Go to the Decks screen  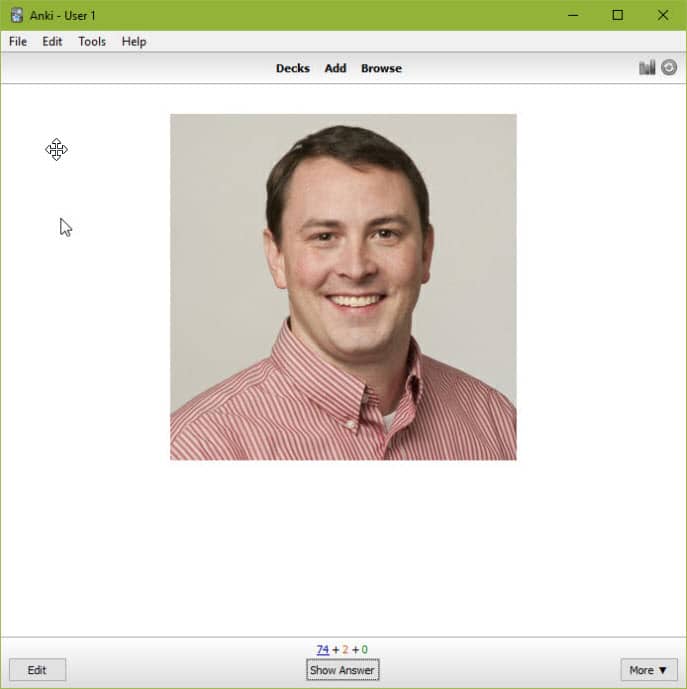[x=293, y=69]
